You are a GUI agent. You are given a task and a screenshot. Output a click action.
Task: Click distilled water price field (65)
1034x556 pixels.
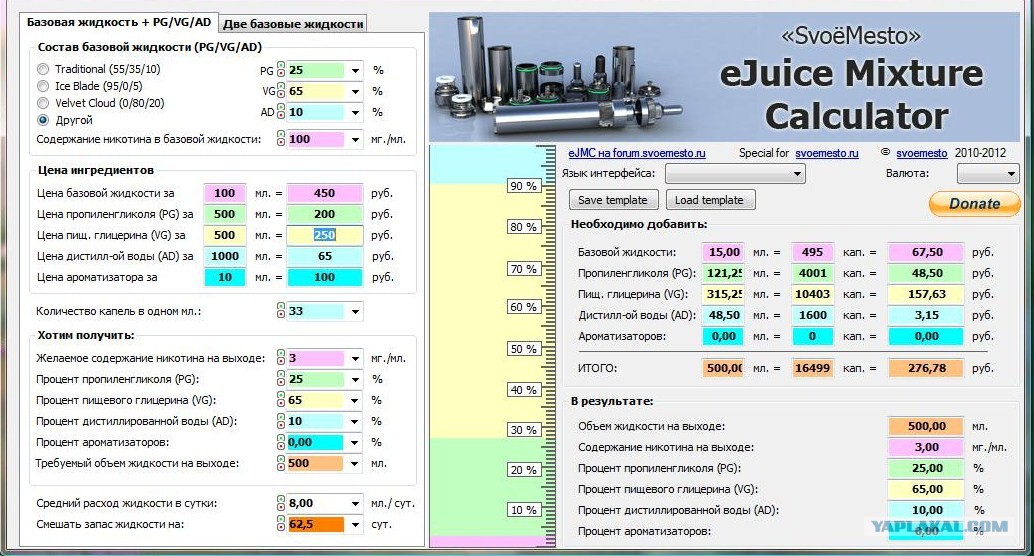tap(324, 257)
